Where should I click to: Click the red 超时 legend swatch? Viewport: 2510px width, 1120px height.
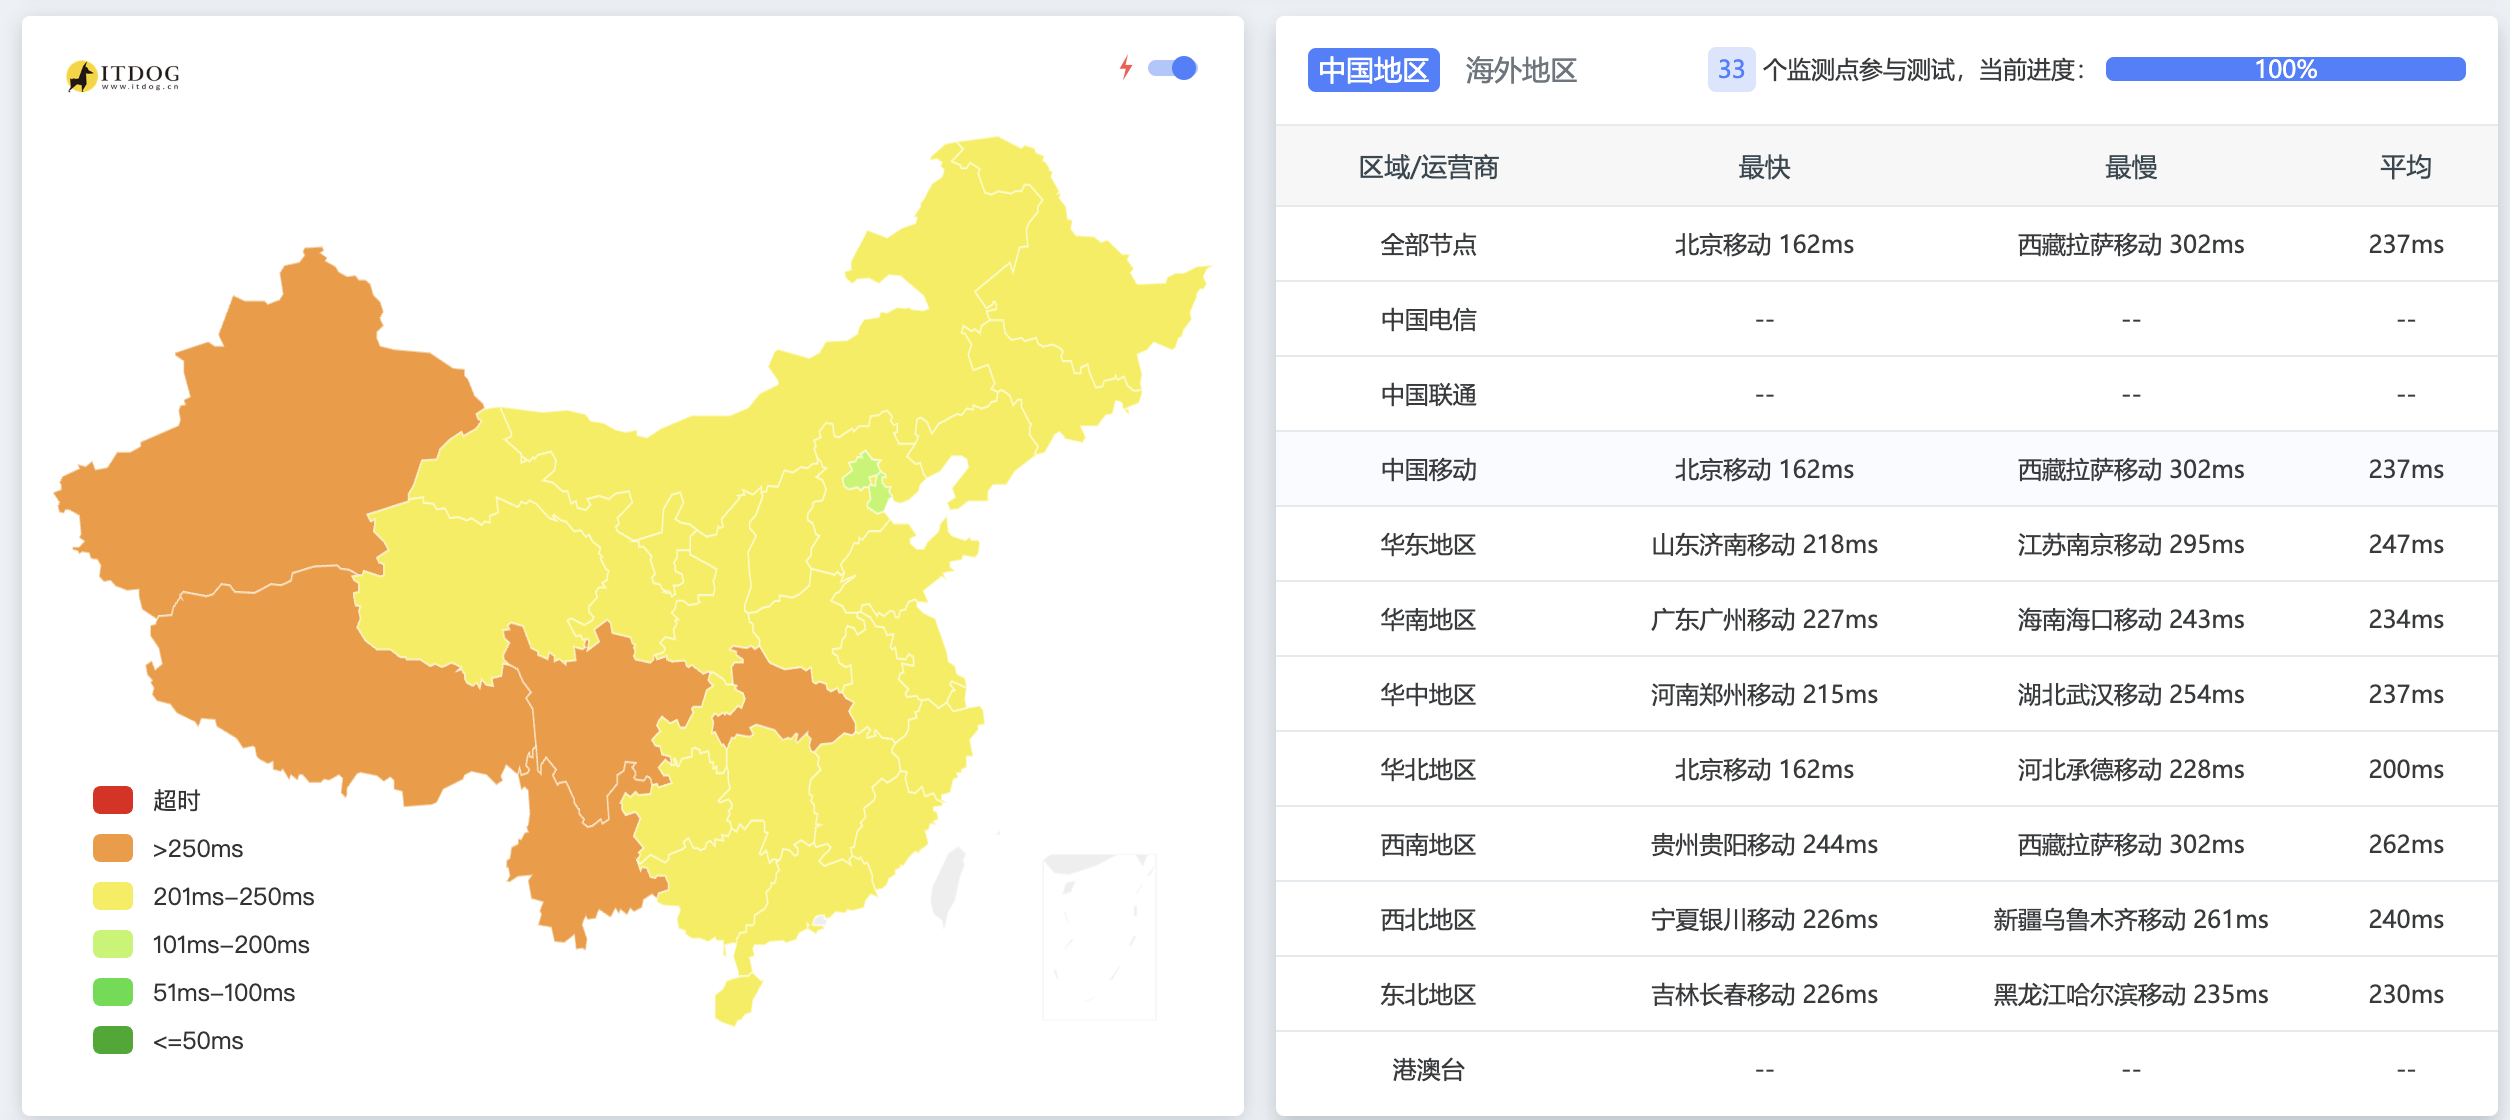click(x=113, y=800)
